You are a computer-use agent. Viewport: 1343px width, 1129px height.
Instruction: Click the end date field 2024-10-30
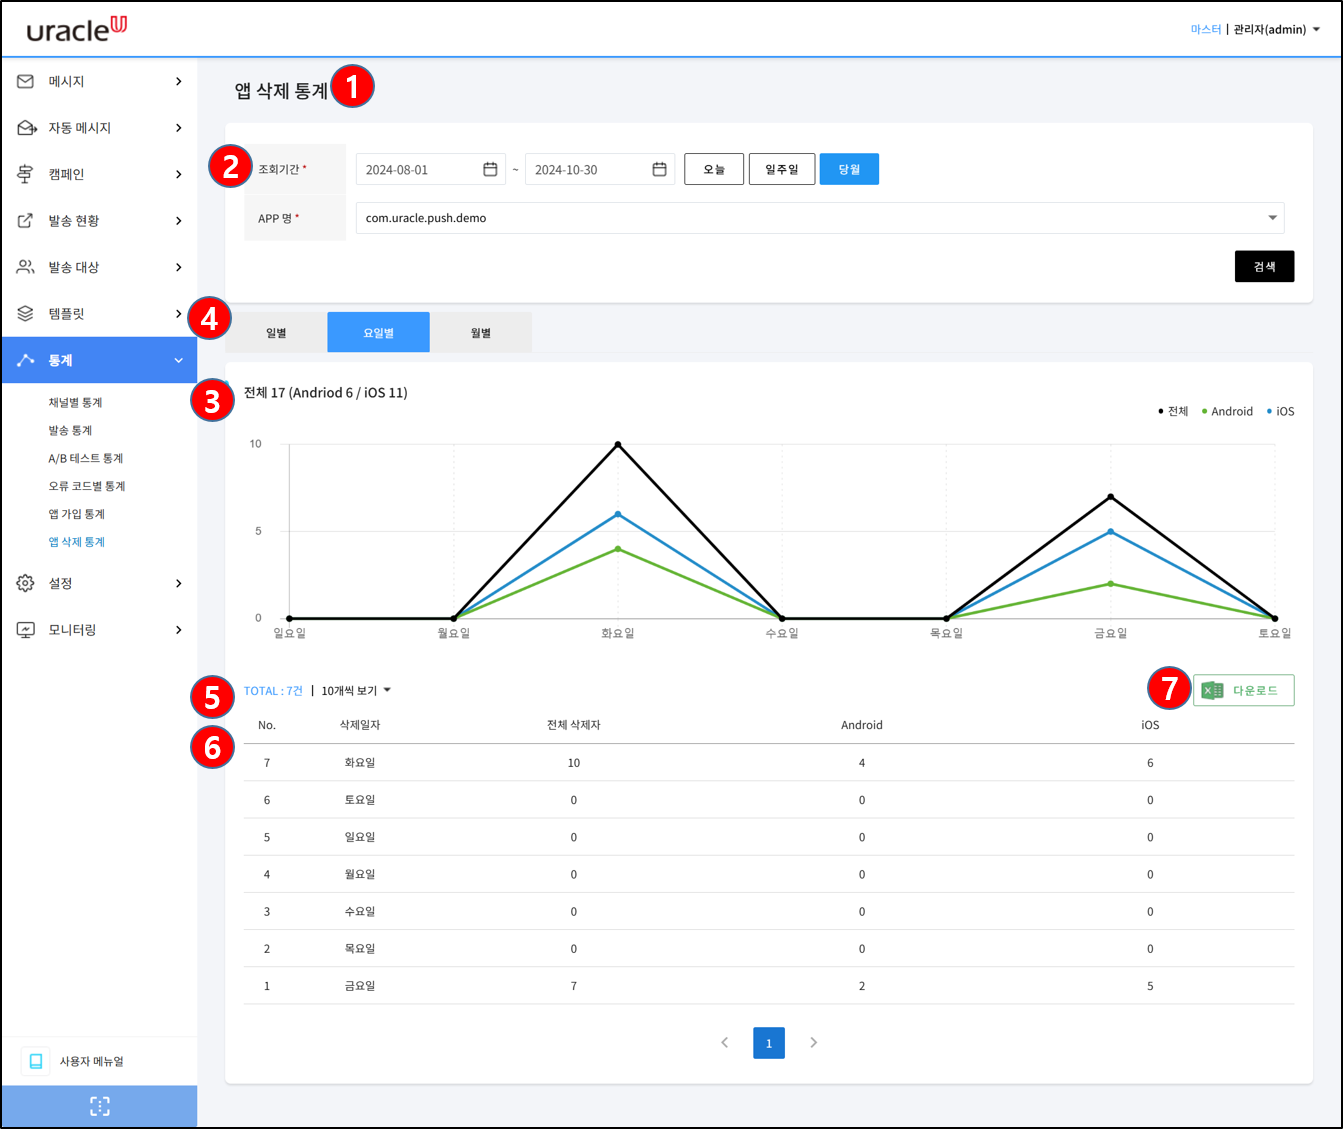[600, 169]
